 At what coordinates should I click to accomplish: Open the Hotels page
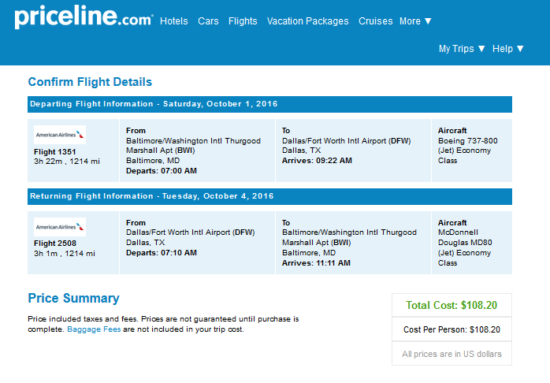174,21
